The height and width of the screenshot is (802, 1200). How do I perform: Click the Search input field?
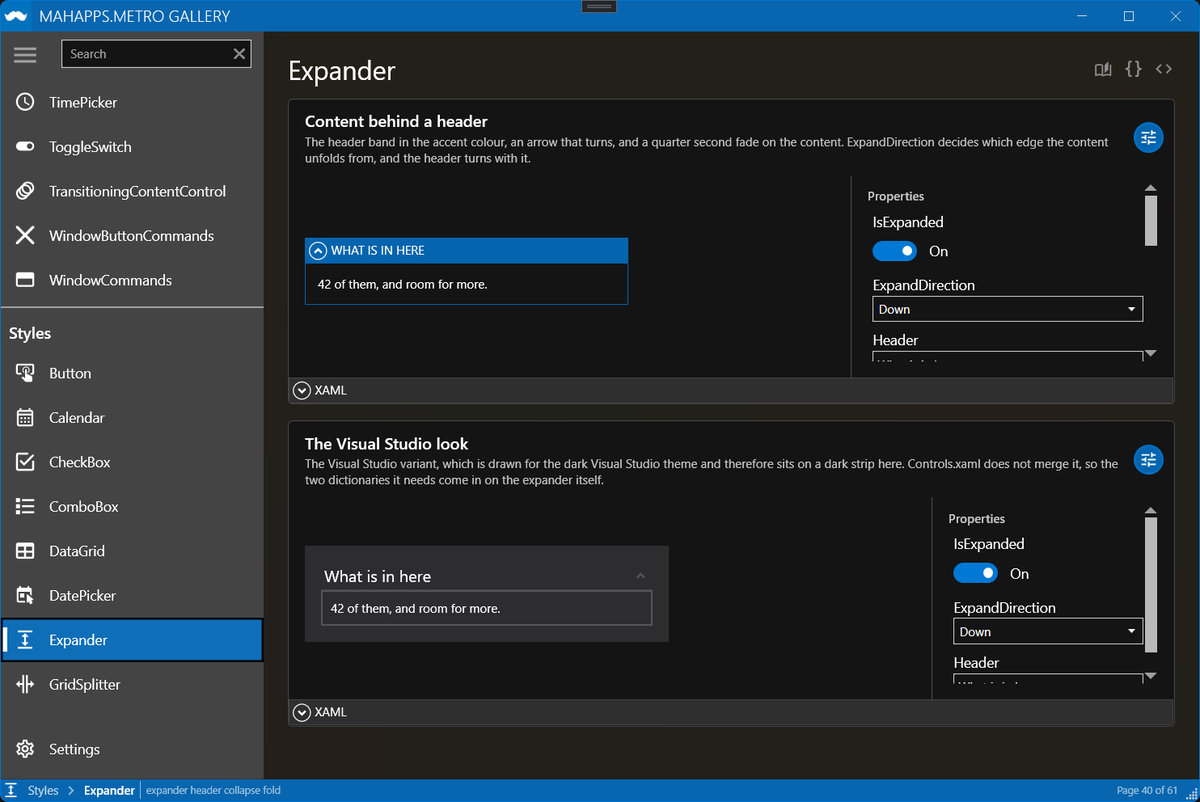146,54
